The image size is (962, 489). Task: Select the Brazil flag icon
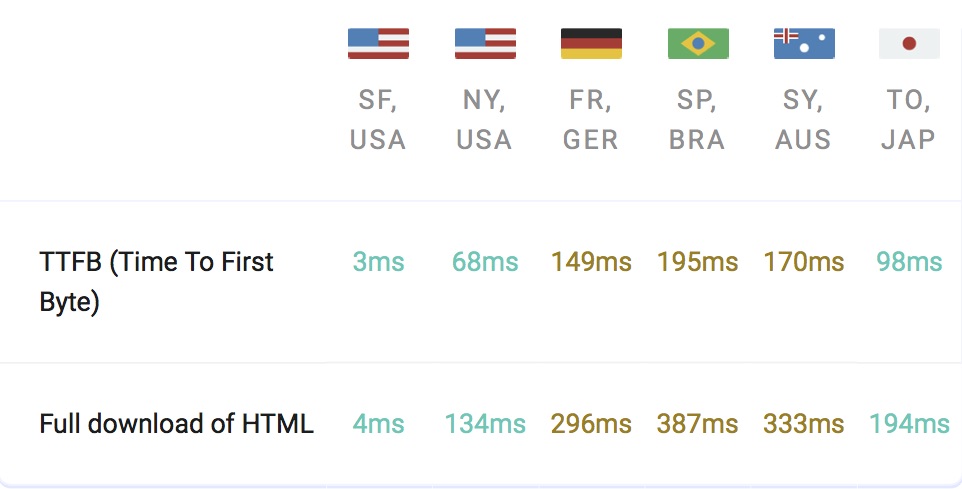pyautogui.click(x=698, y=44)
